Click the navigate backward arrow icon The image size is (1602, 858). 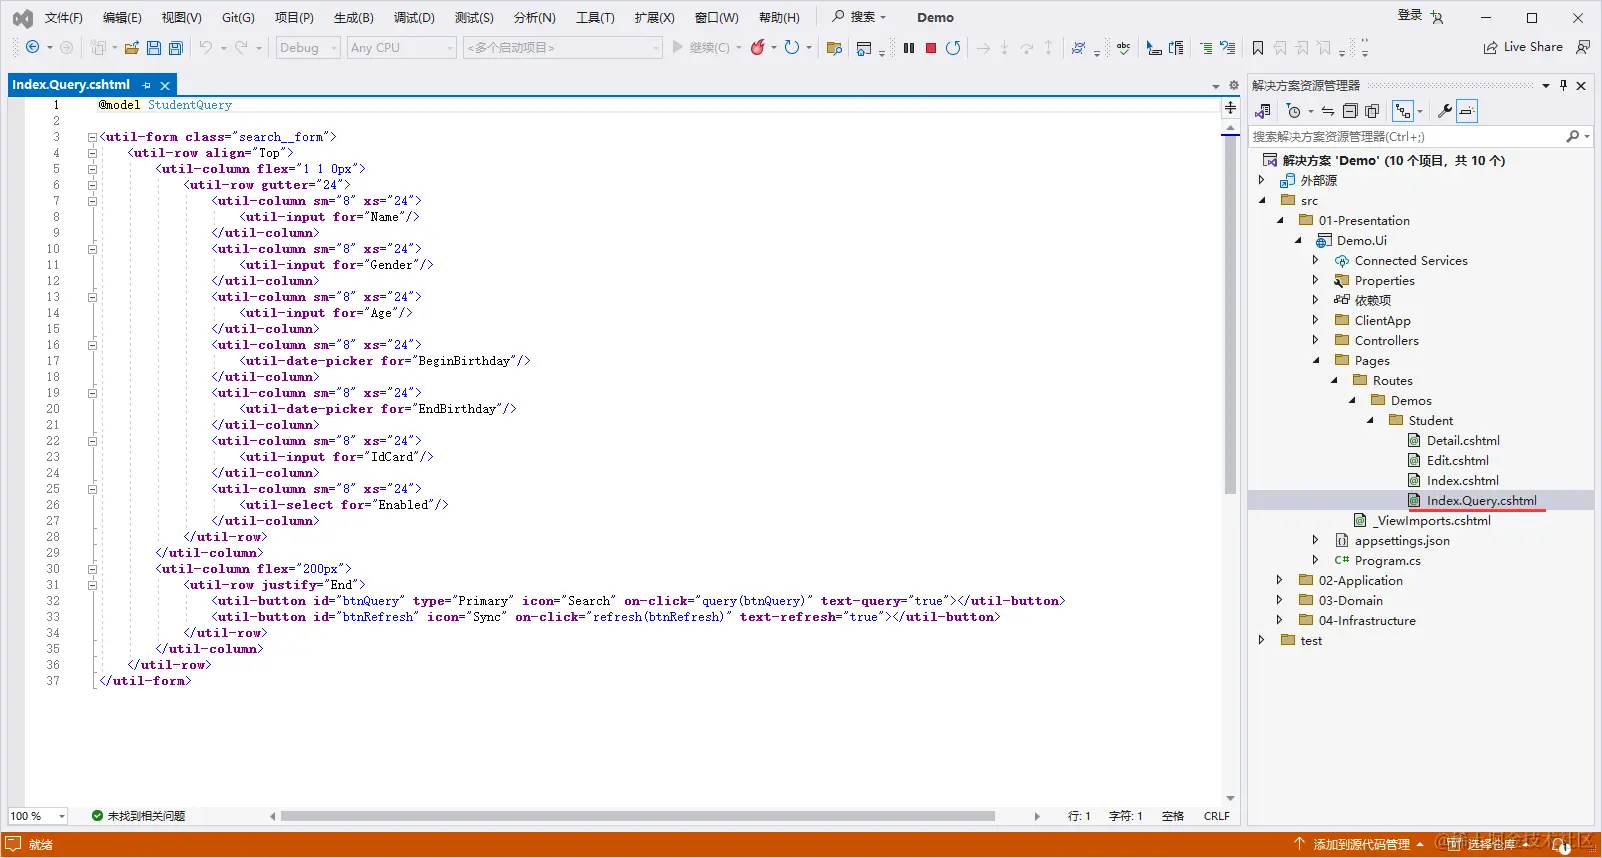[x=32, y=47]
